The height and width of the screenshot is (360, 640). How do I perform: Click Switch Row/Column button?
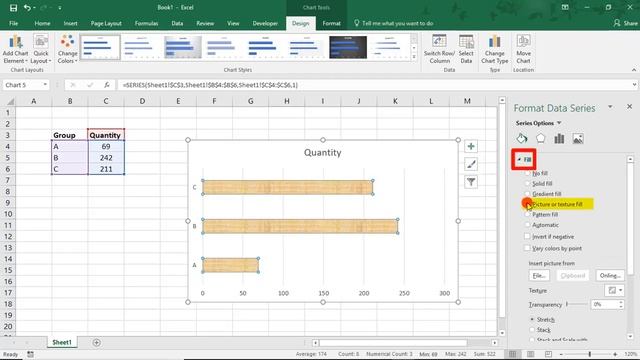pyautogui.click(x=439, y=49)
